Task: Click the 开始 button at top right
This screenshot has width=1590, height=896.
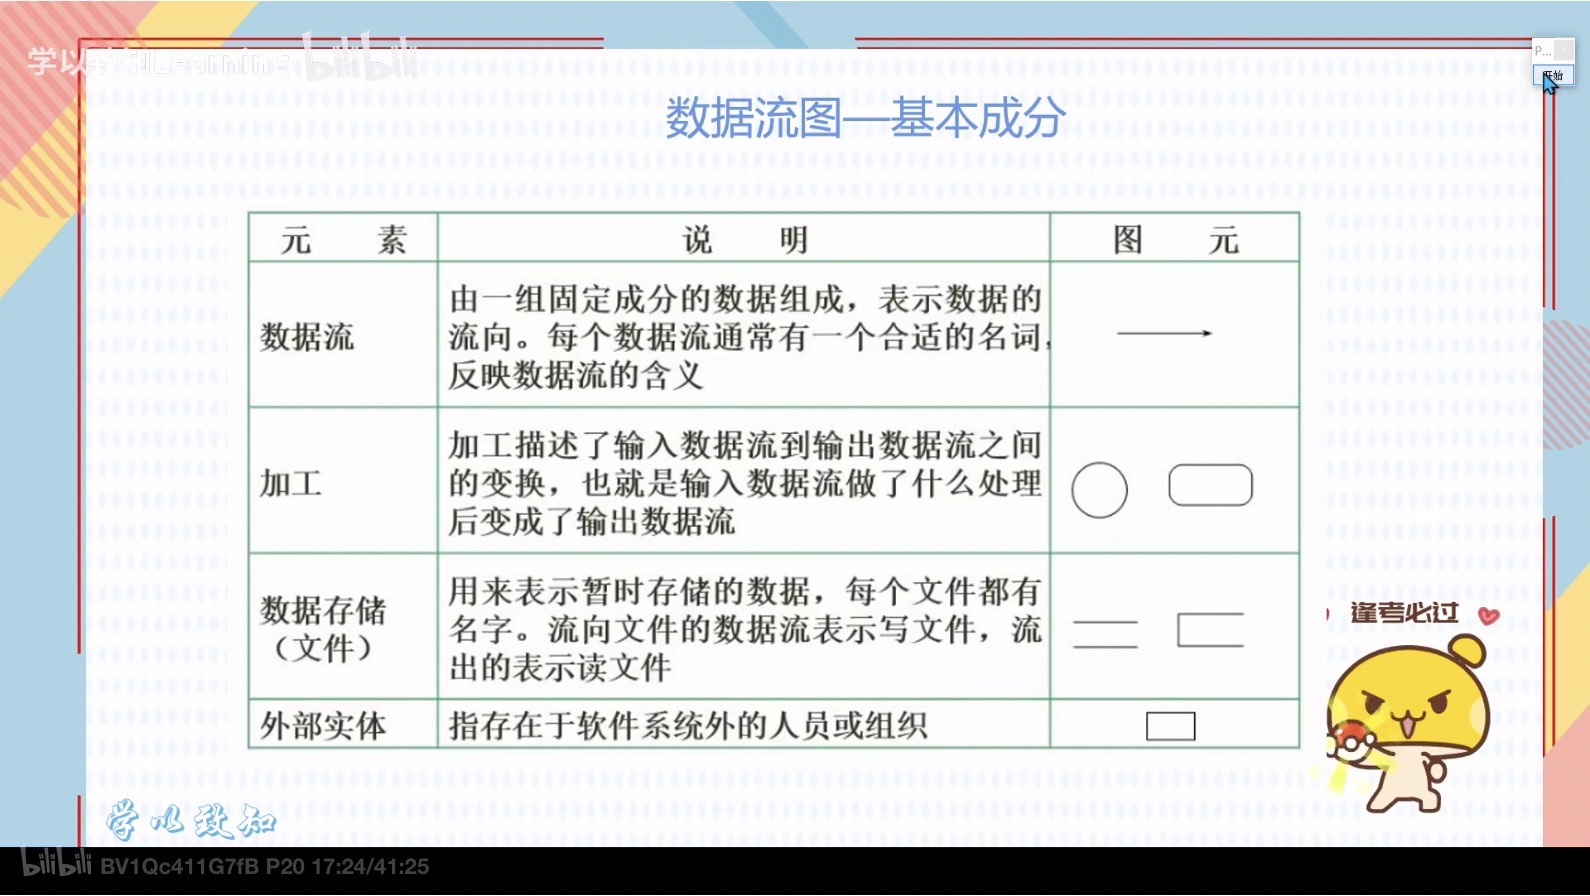Action: point(1553,75)
